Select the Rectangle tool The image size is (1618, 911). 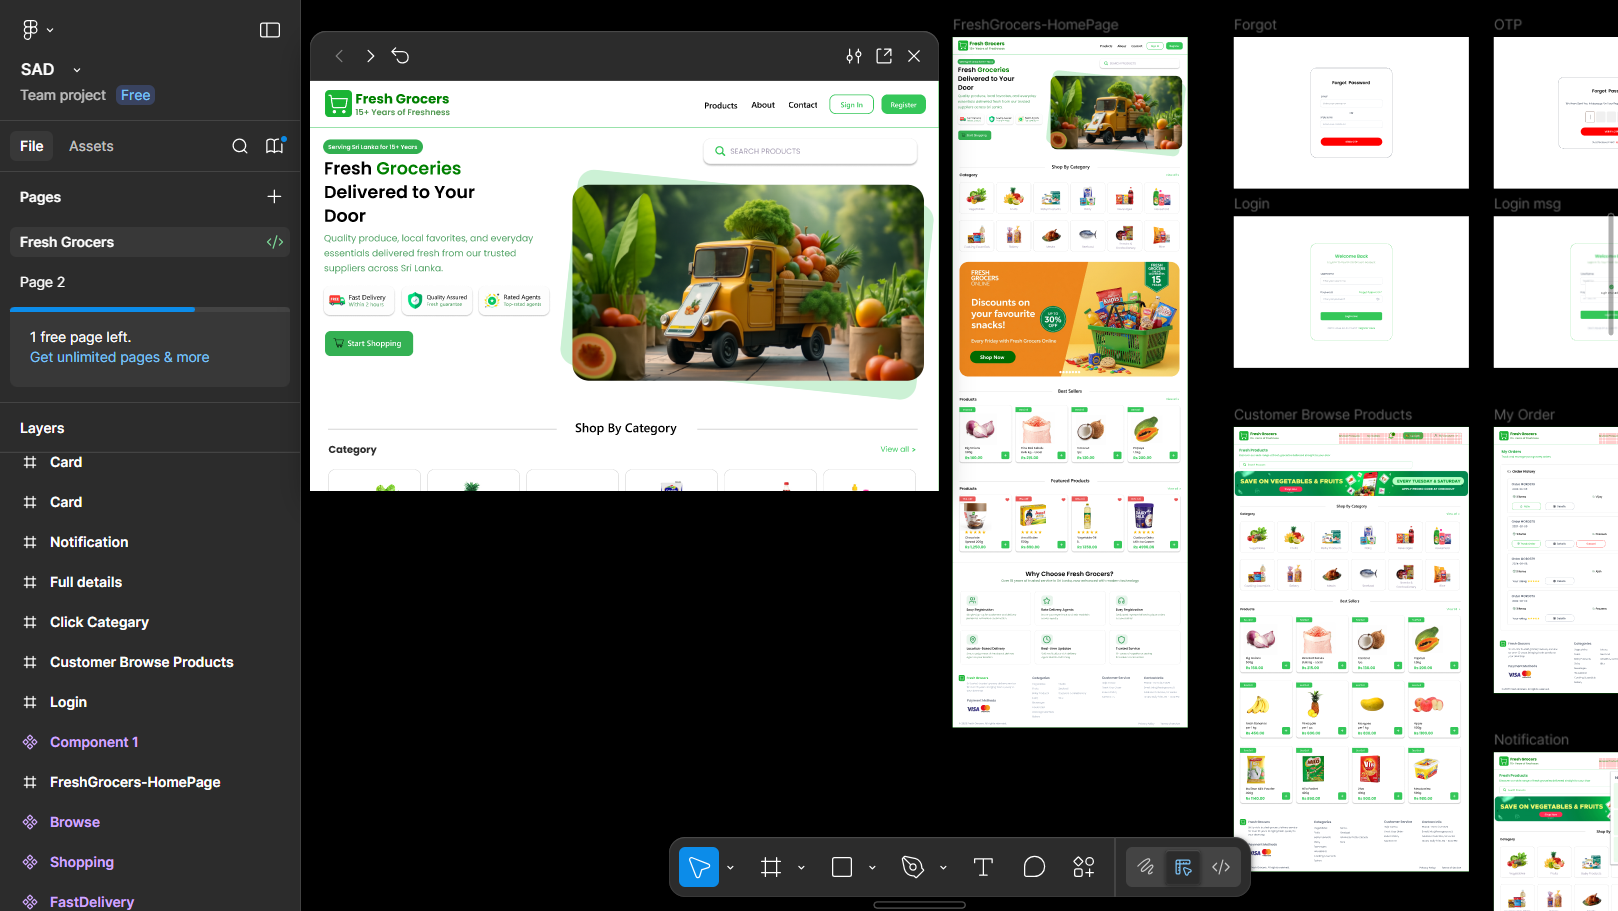tap(841, 867)
